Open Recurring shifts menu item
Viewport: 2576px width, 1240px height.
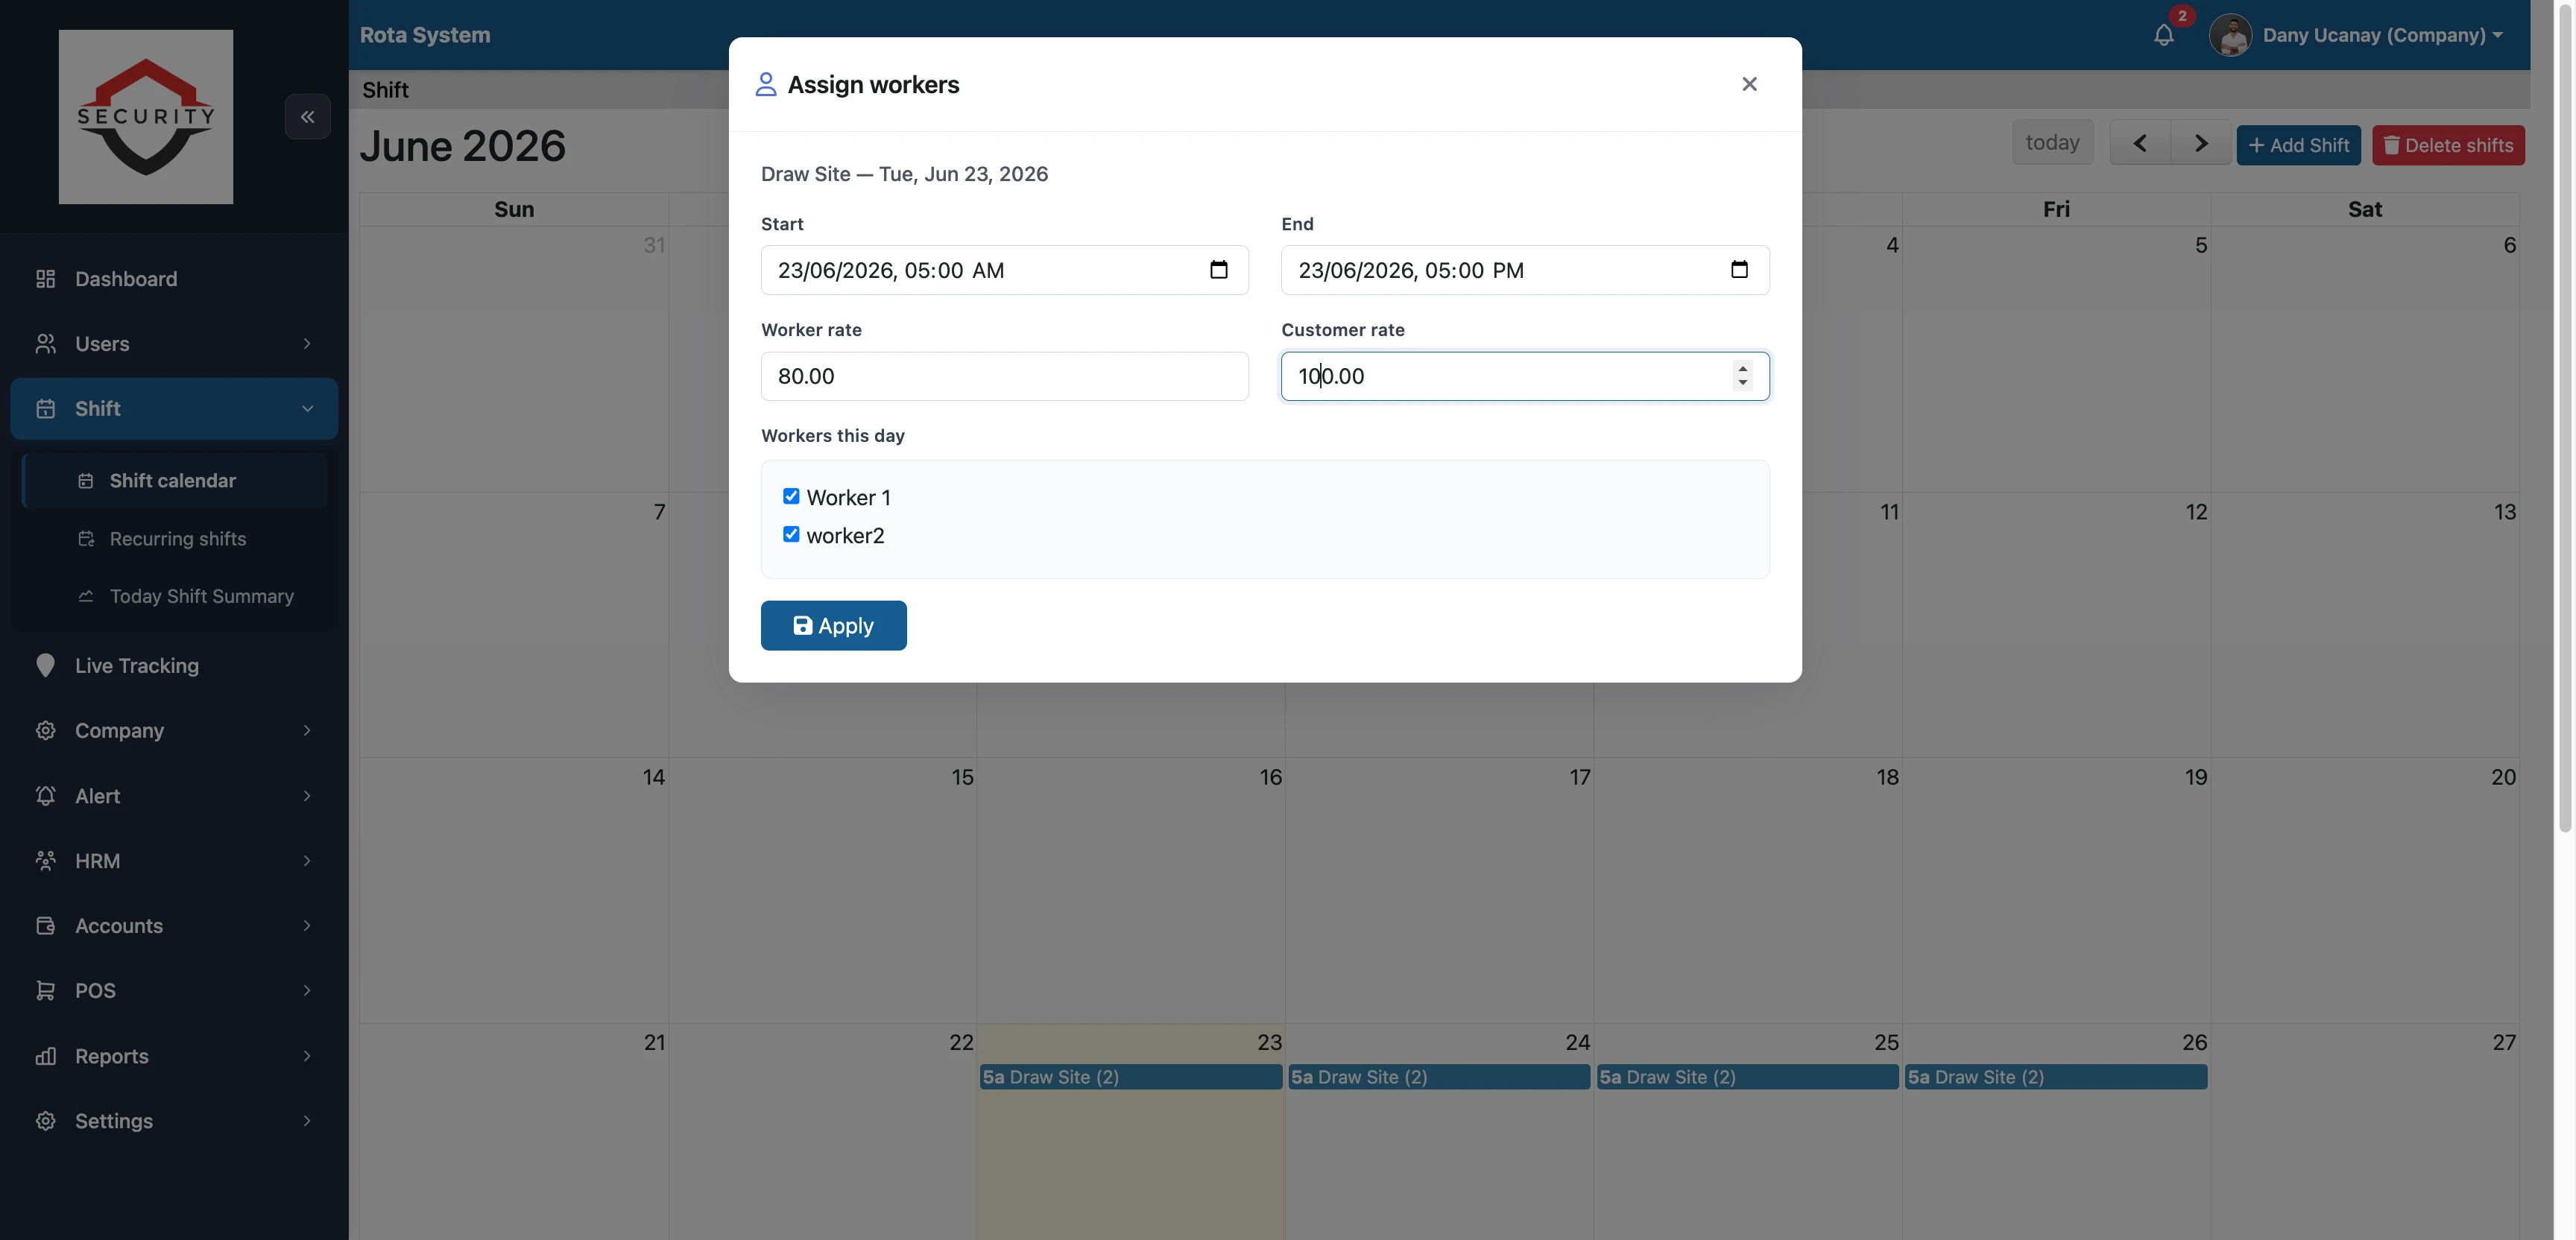coord(174,539)
